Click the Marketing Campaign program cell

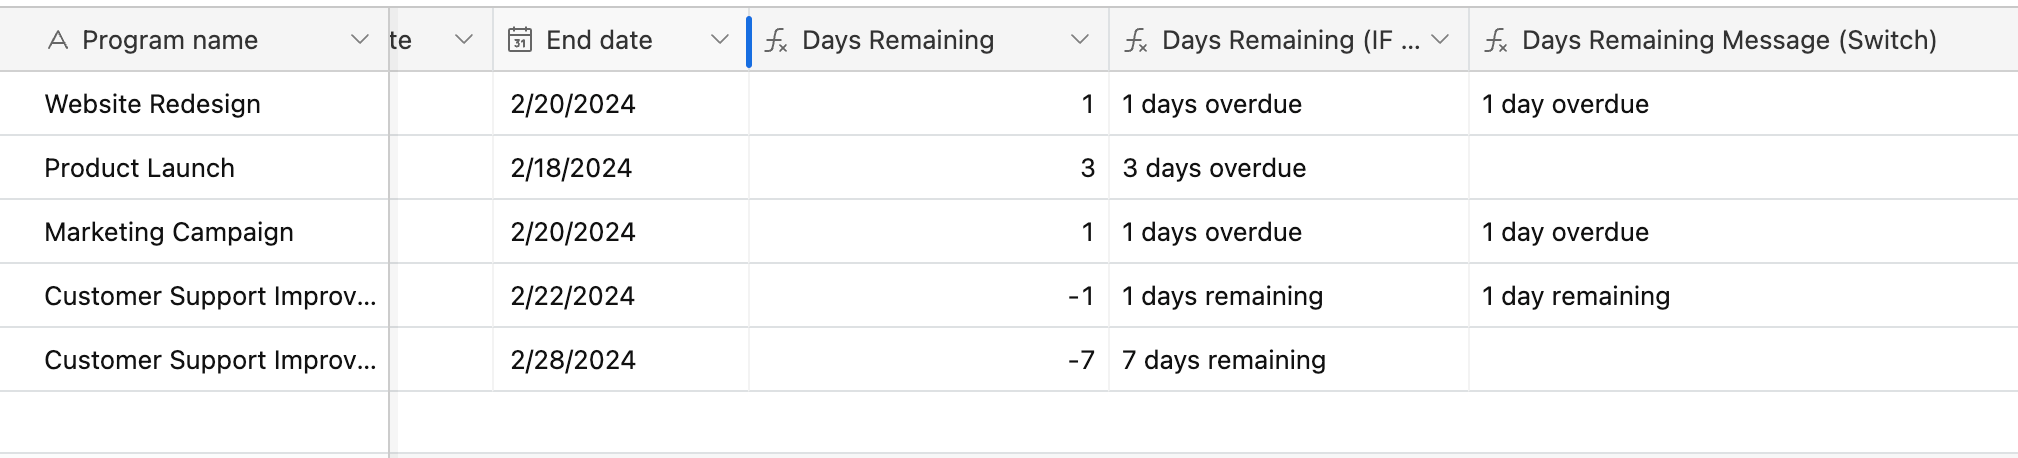194,232
